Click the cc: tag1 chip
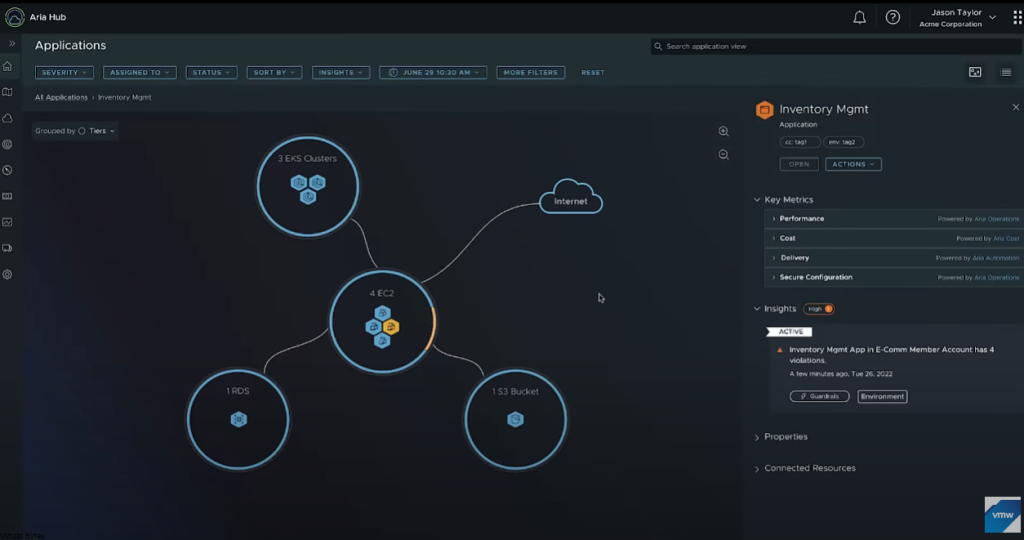This screenshot has width=1024, height=540. (799, 142)
